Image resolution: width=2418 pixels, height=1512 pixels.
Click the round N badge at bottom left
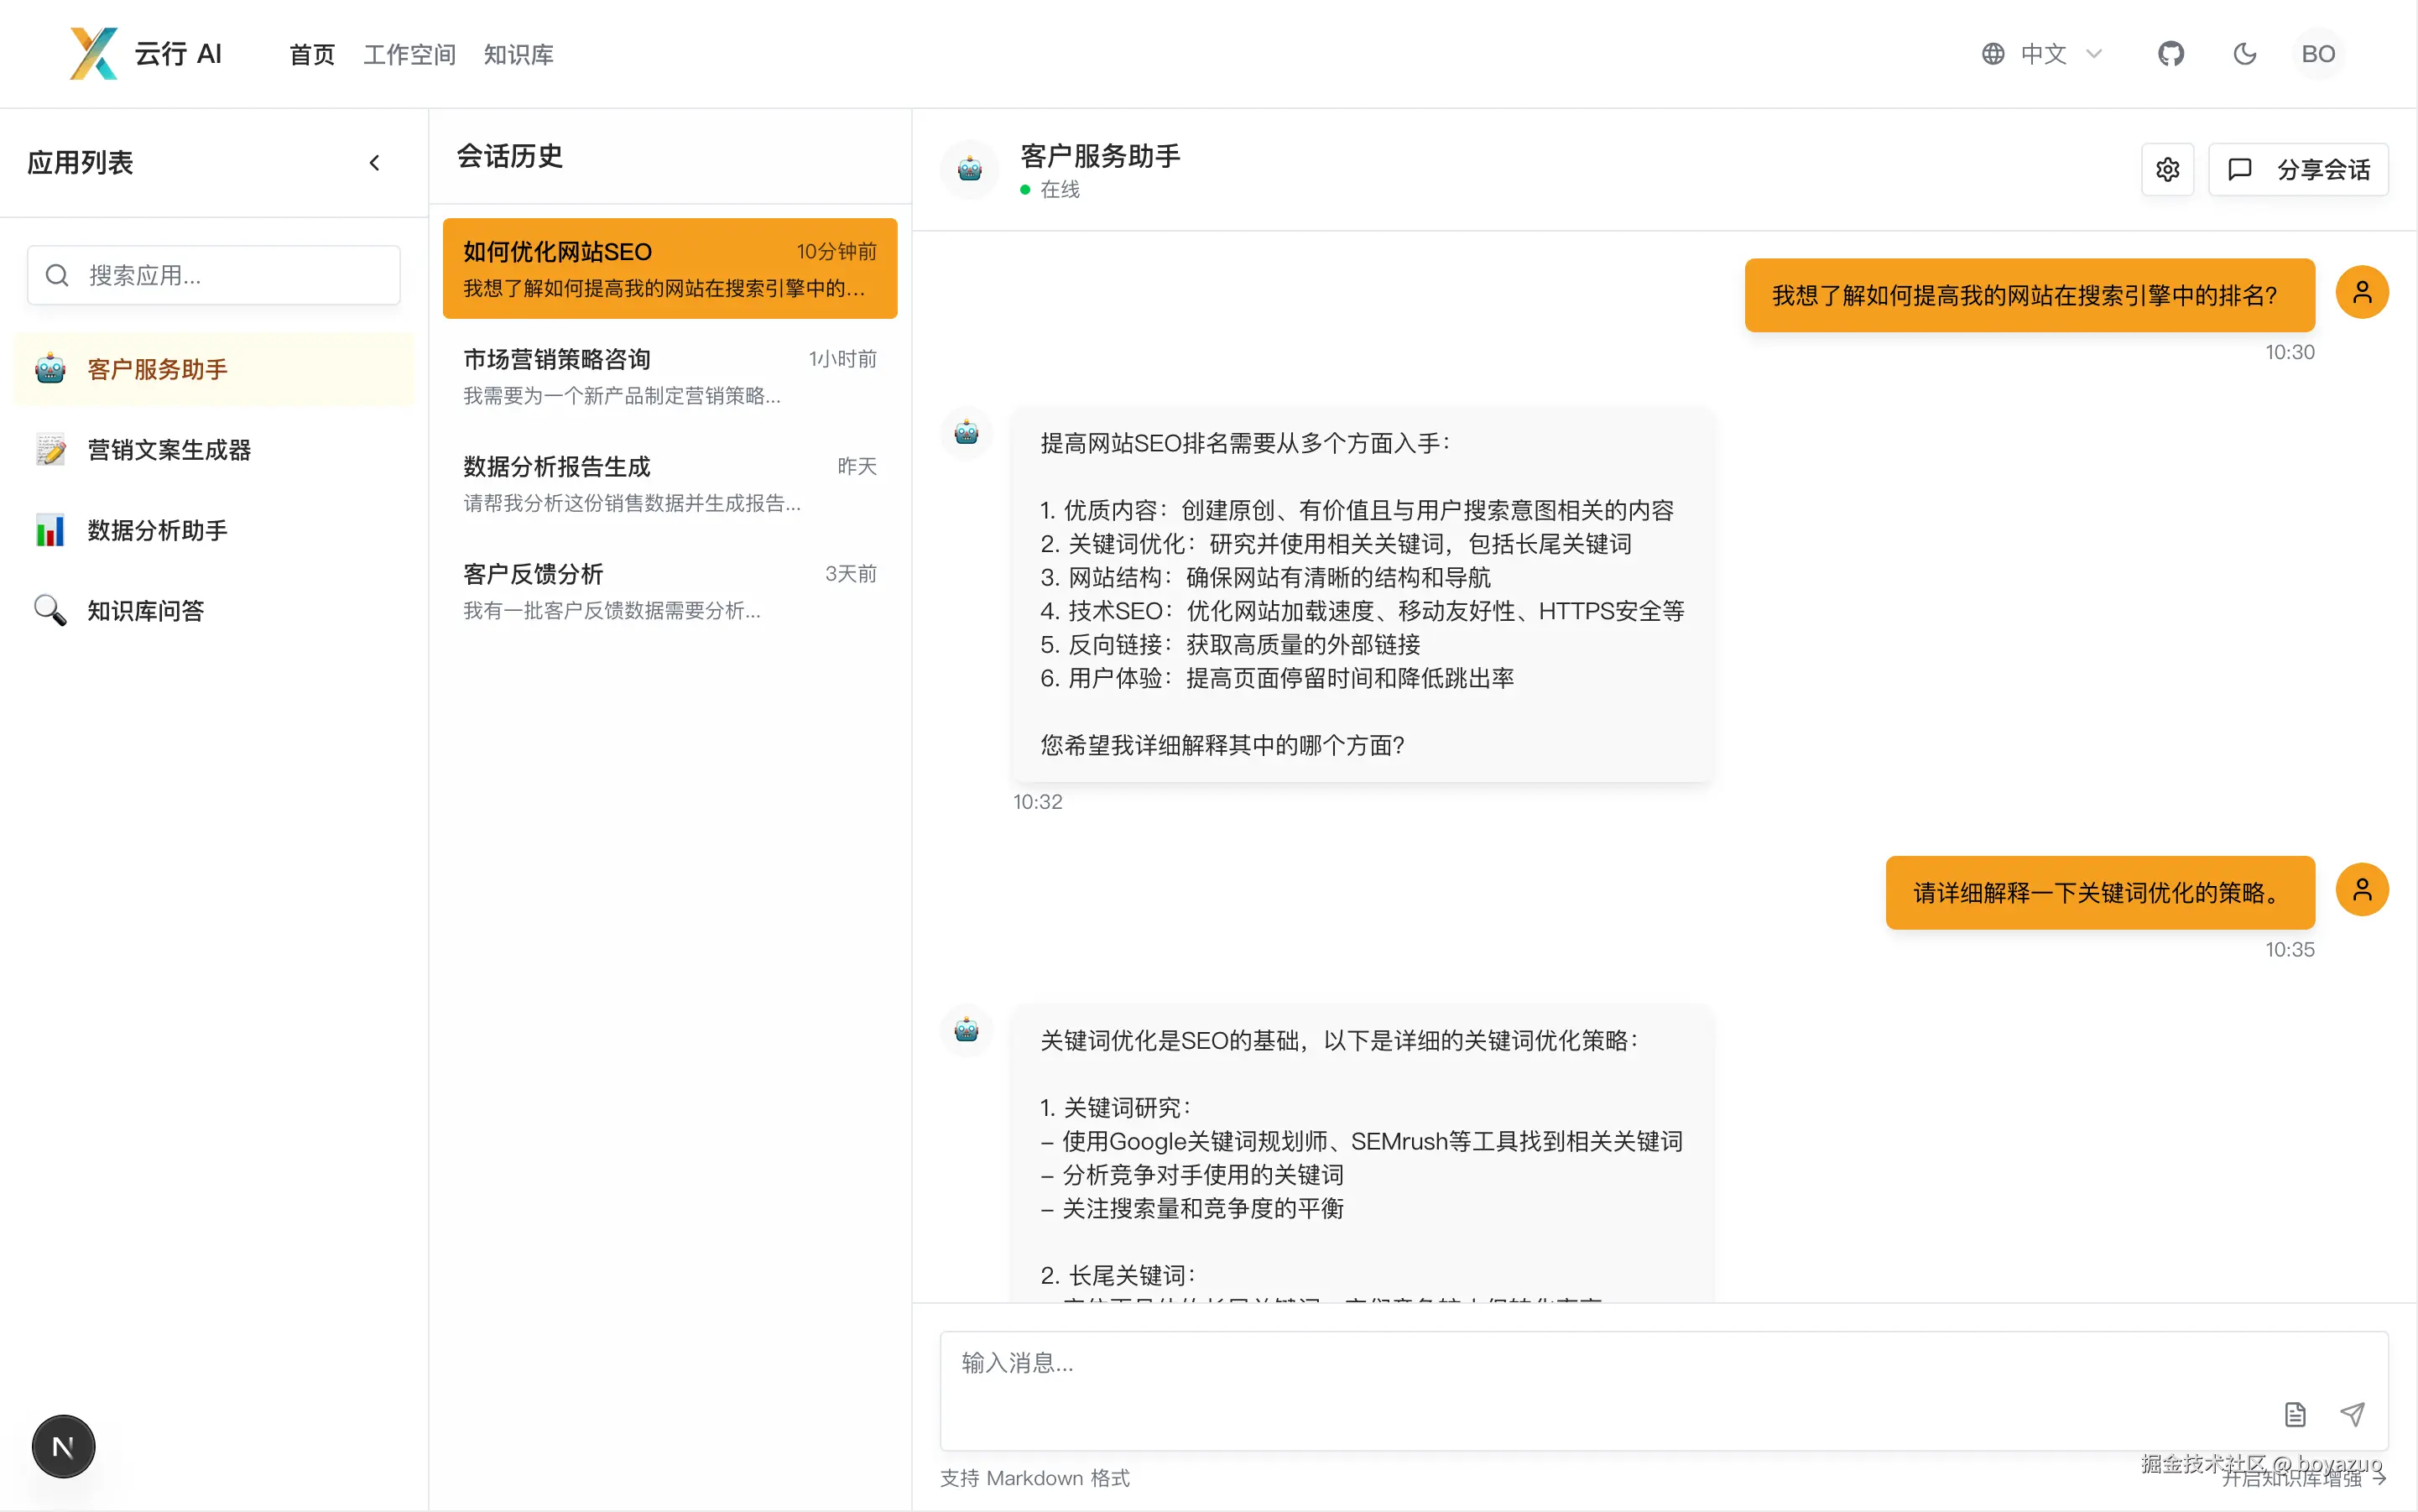(63, 1446)
